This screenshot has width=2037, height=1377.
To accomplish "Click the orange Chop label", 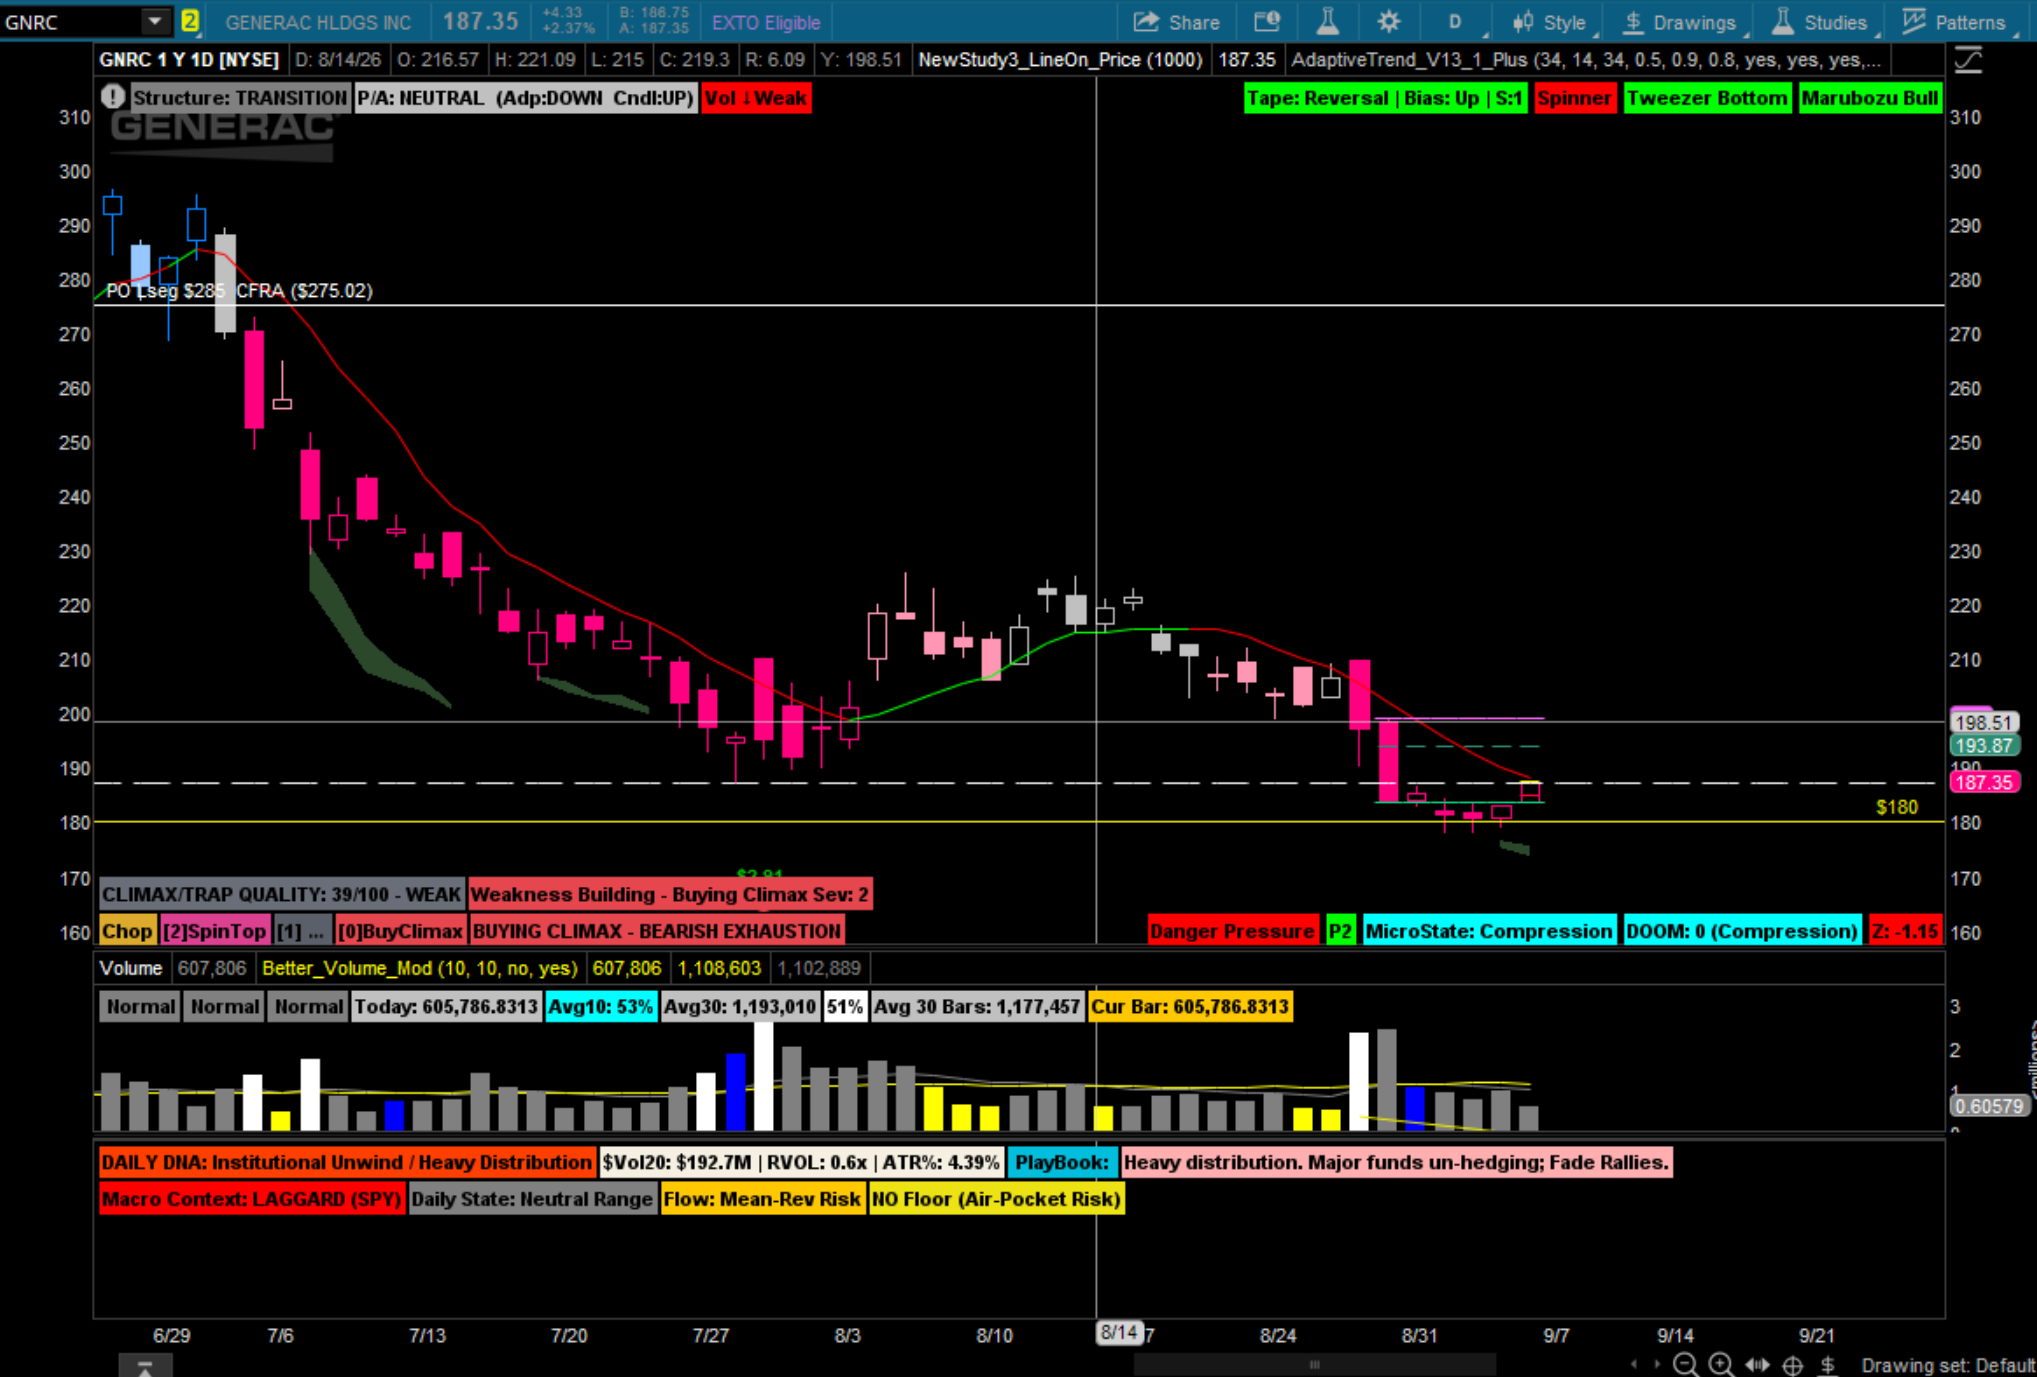I will click(127, 931).
